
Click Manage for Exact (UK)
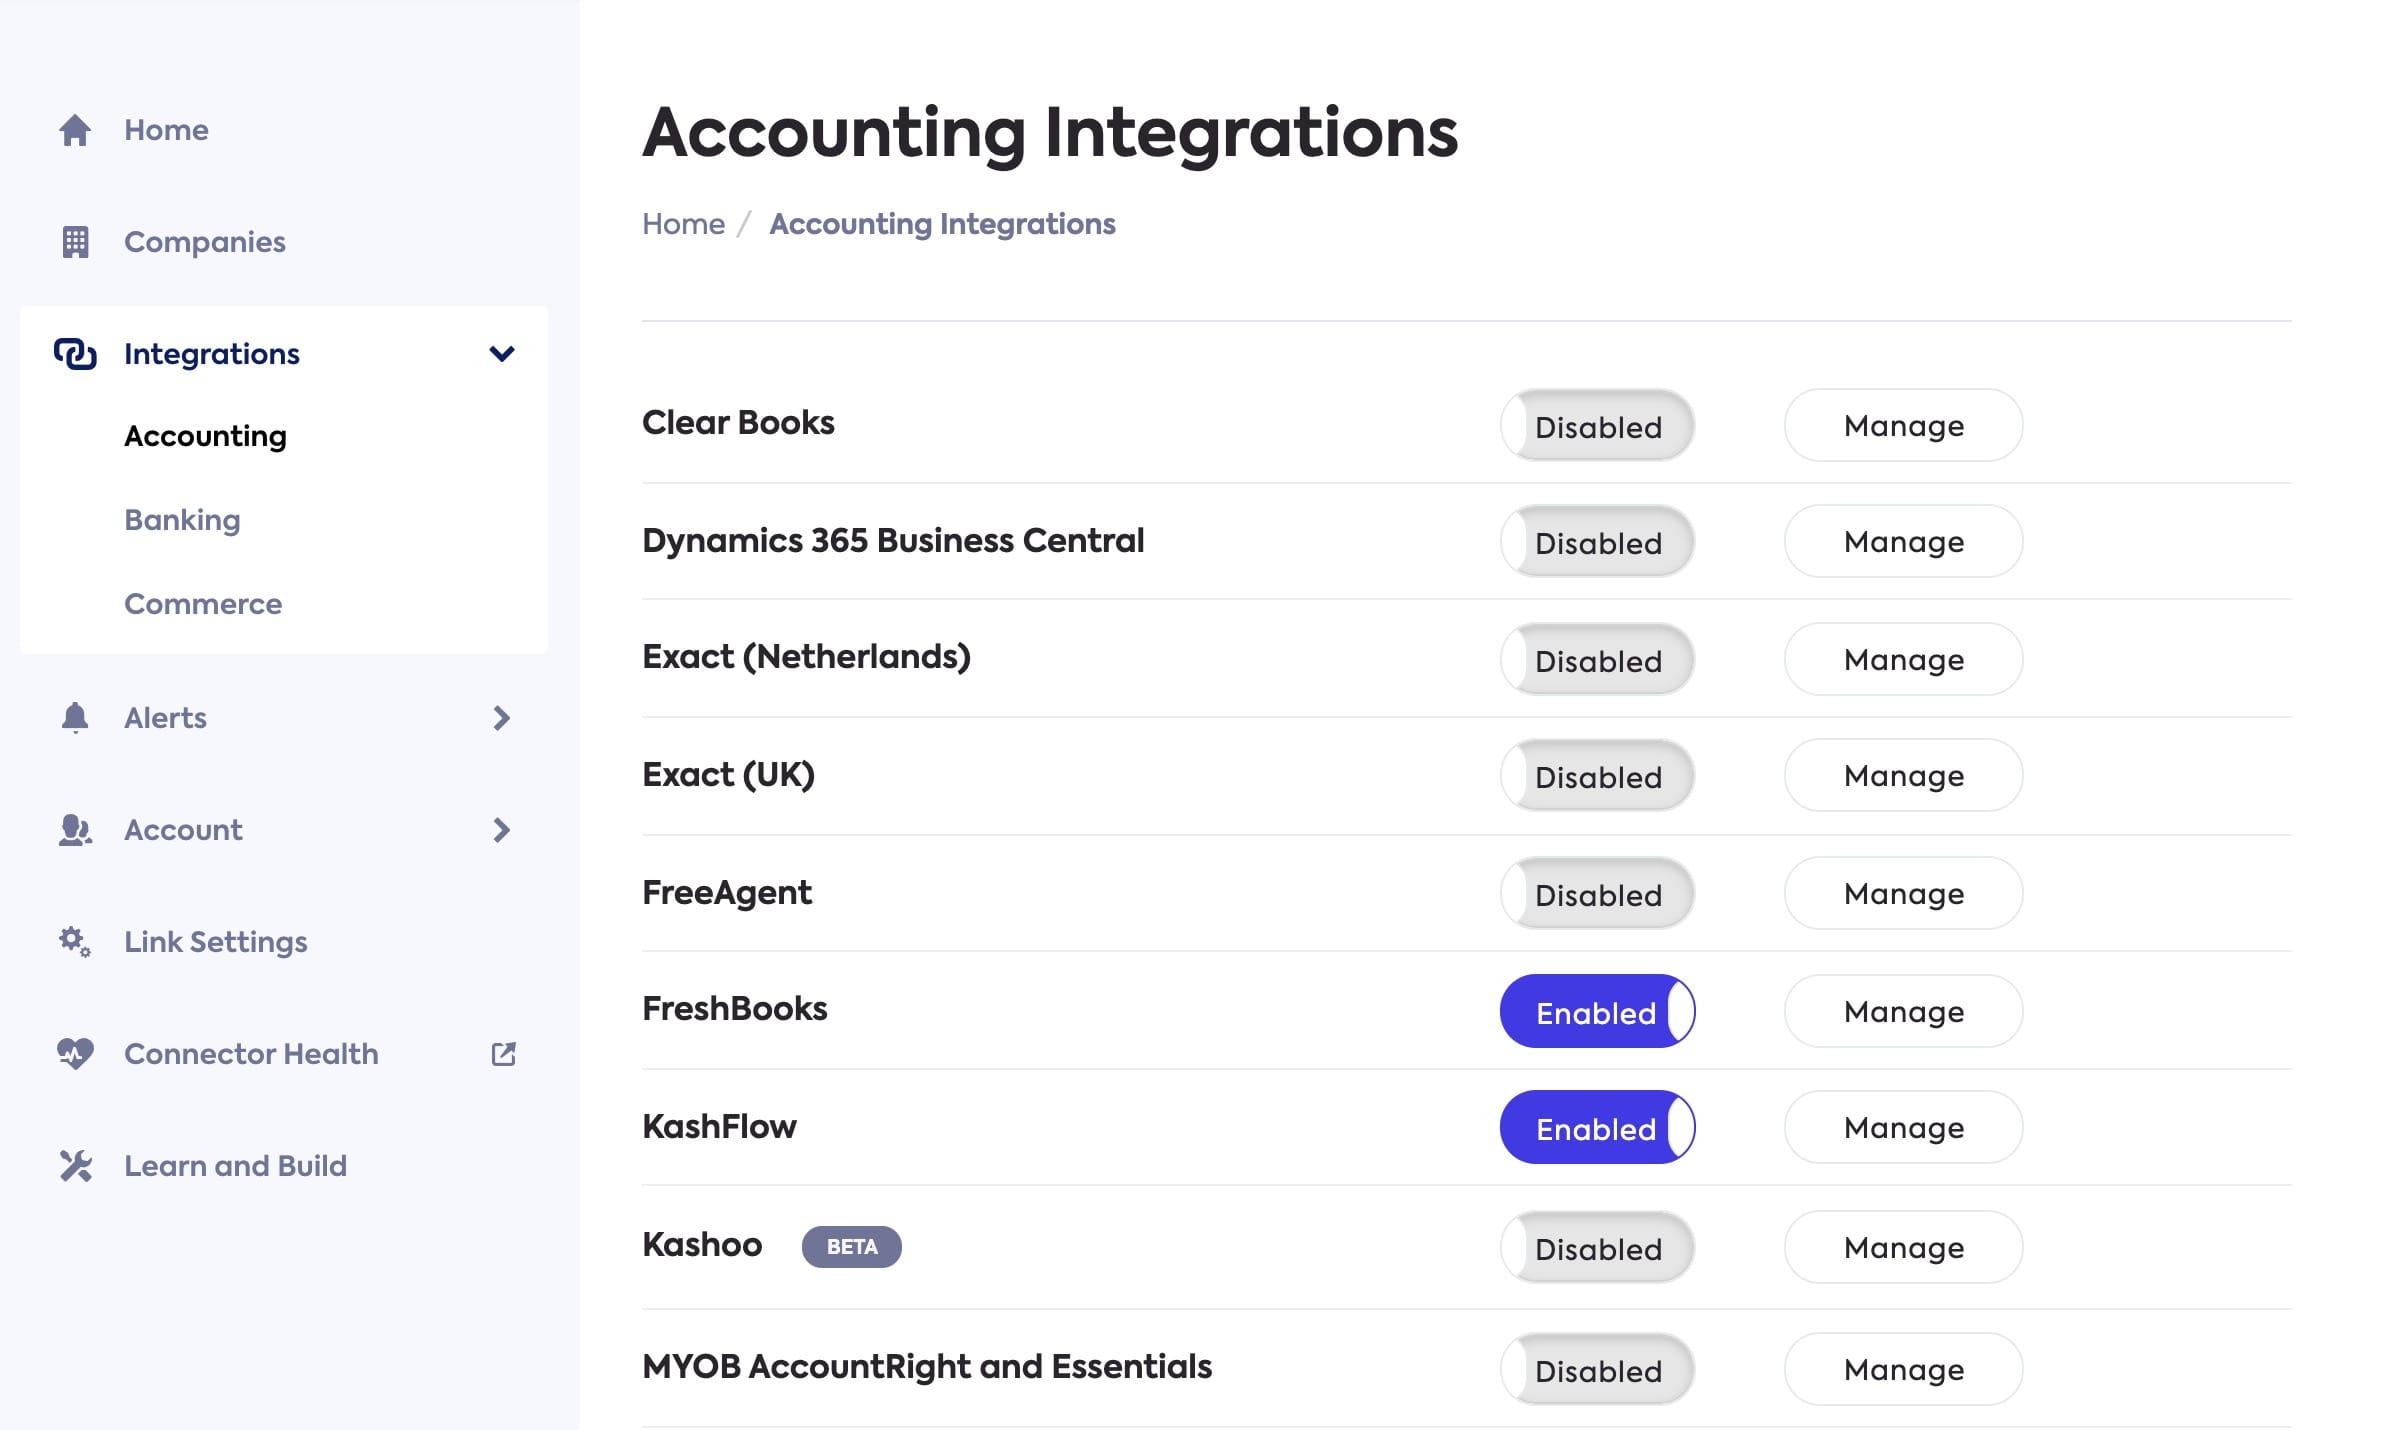(x=1903, y=776)
